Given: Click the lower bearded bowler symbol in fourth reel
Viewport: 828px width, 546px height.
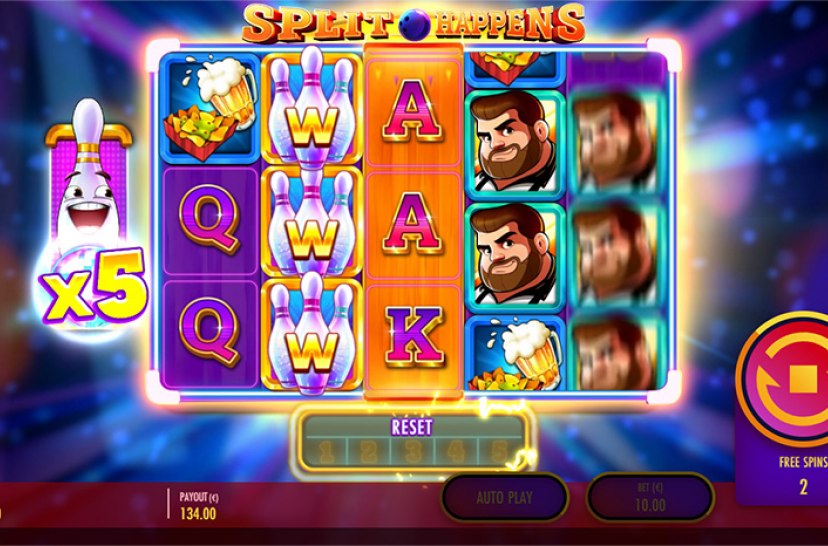Looking at the screenshot, I should (x=514, y=257).
